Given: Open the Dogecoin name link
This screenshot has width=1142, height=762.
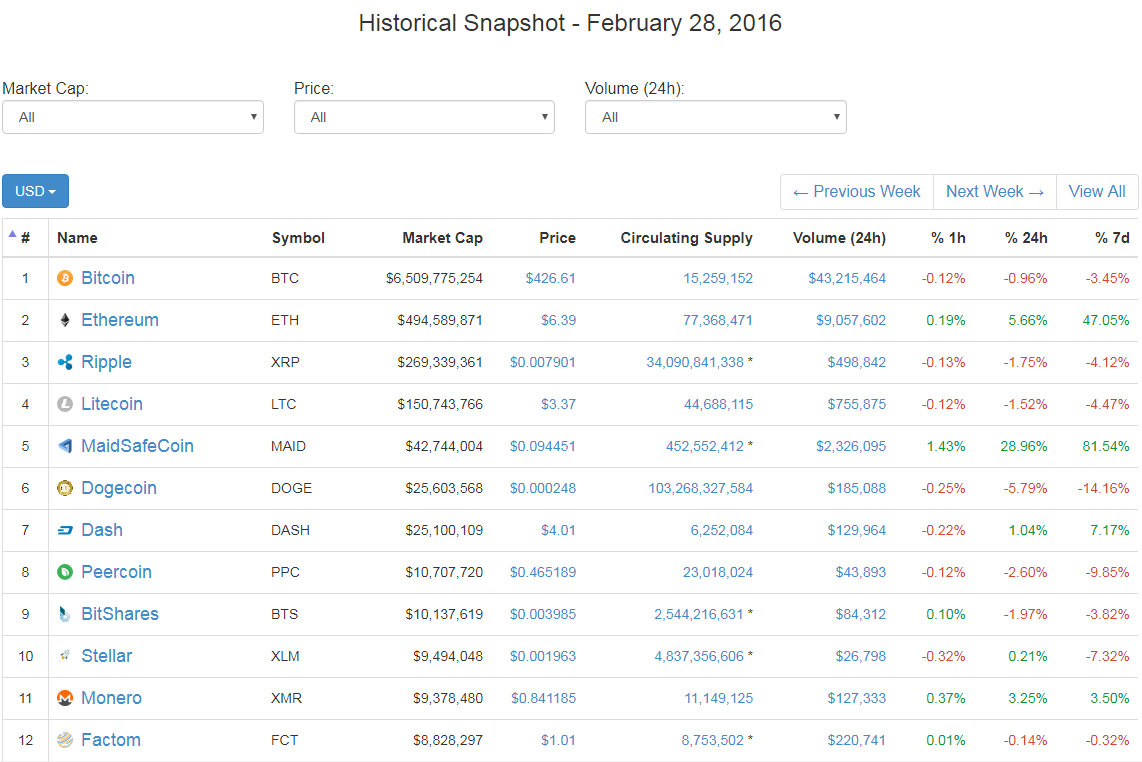Looking at the screenshot, I should pyautogui.click(x=119, y=488).
